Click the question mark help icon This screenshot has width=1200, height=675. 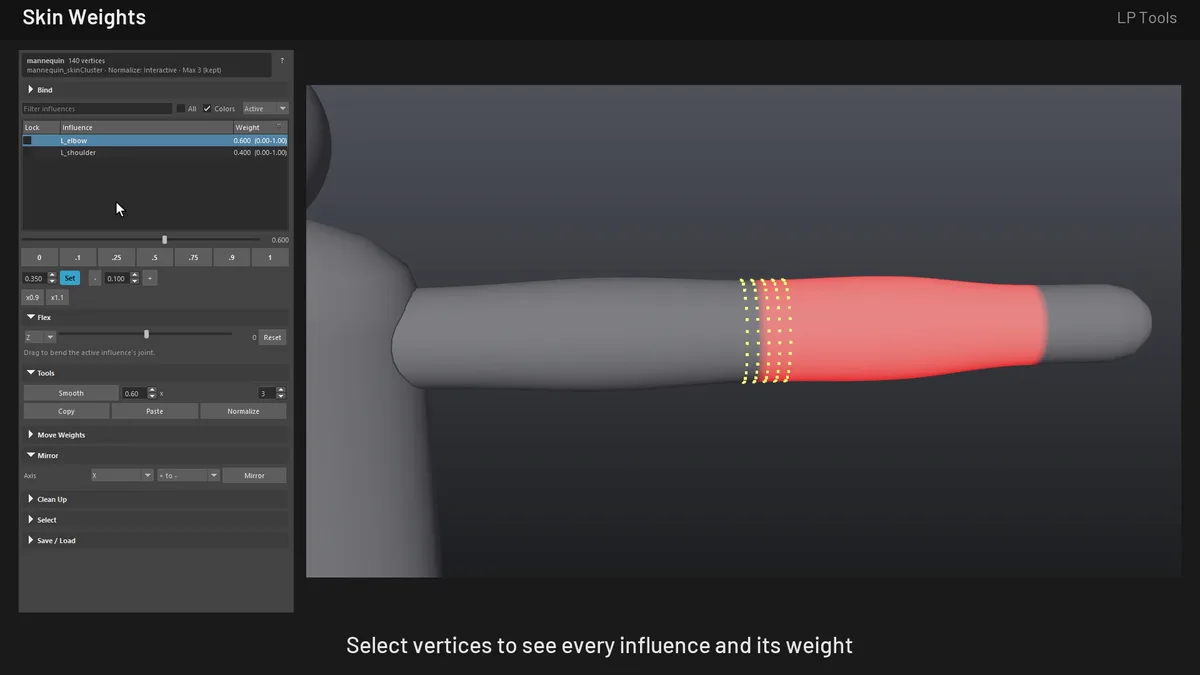pos(281,61)
